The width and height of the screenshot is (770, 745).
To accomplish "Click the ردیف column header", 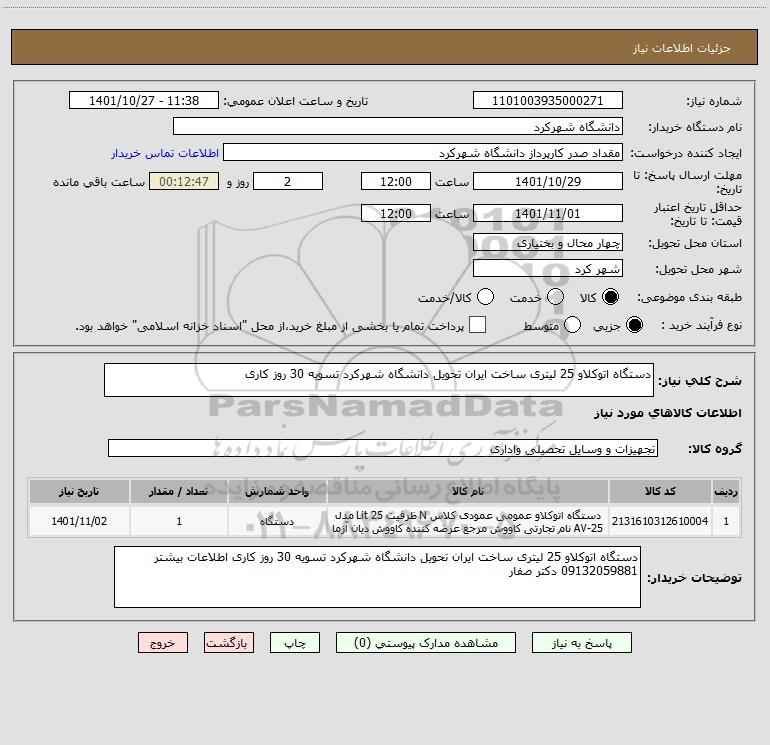I will pyautogui.click(x=726, y=492).
